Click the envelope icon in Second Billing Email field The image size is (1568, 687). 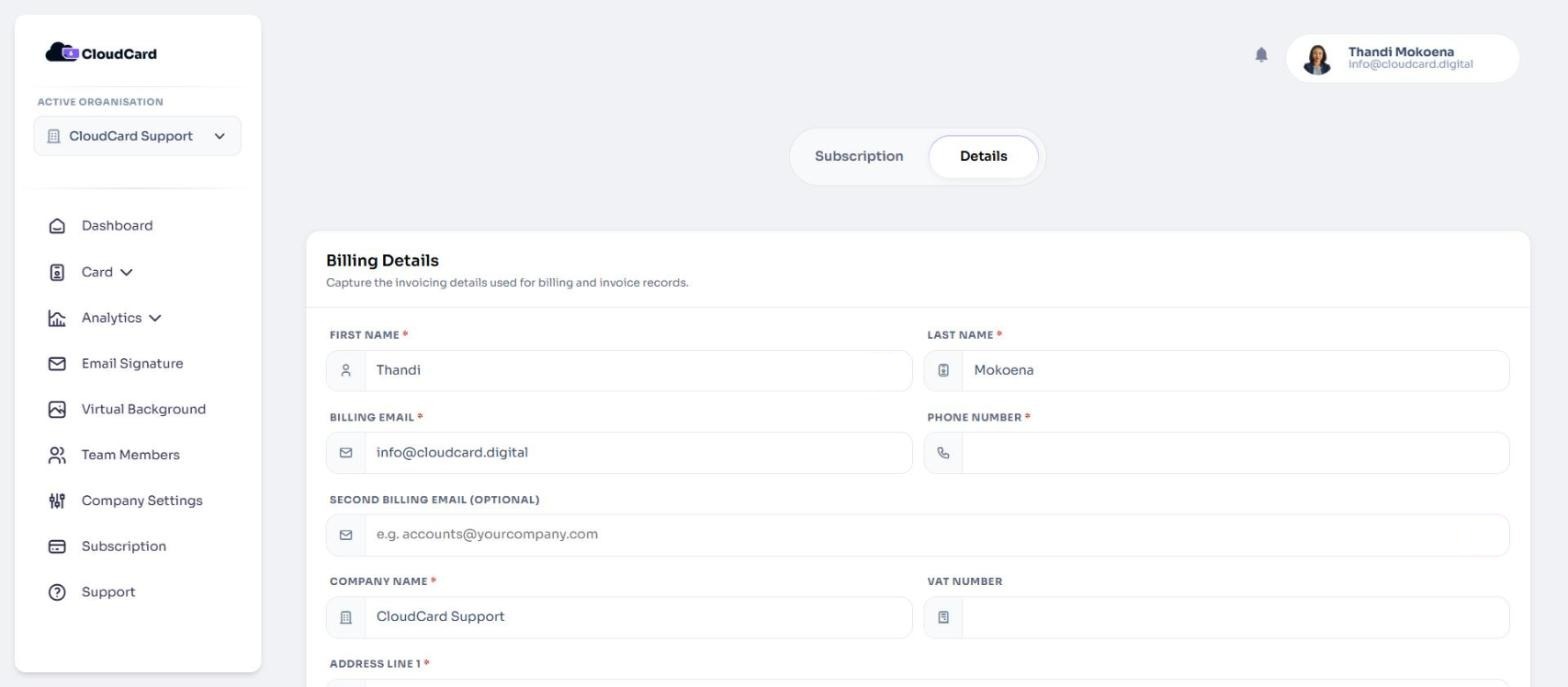coord(346,535)
